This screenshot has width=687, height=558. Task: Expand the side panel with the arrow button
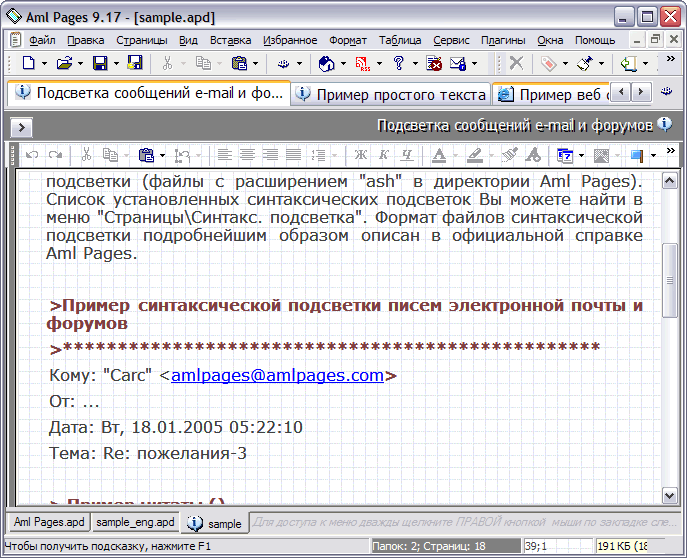(21, 128)
